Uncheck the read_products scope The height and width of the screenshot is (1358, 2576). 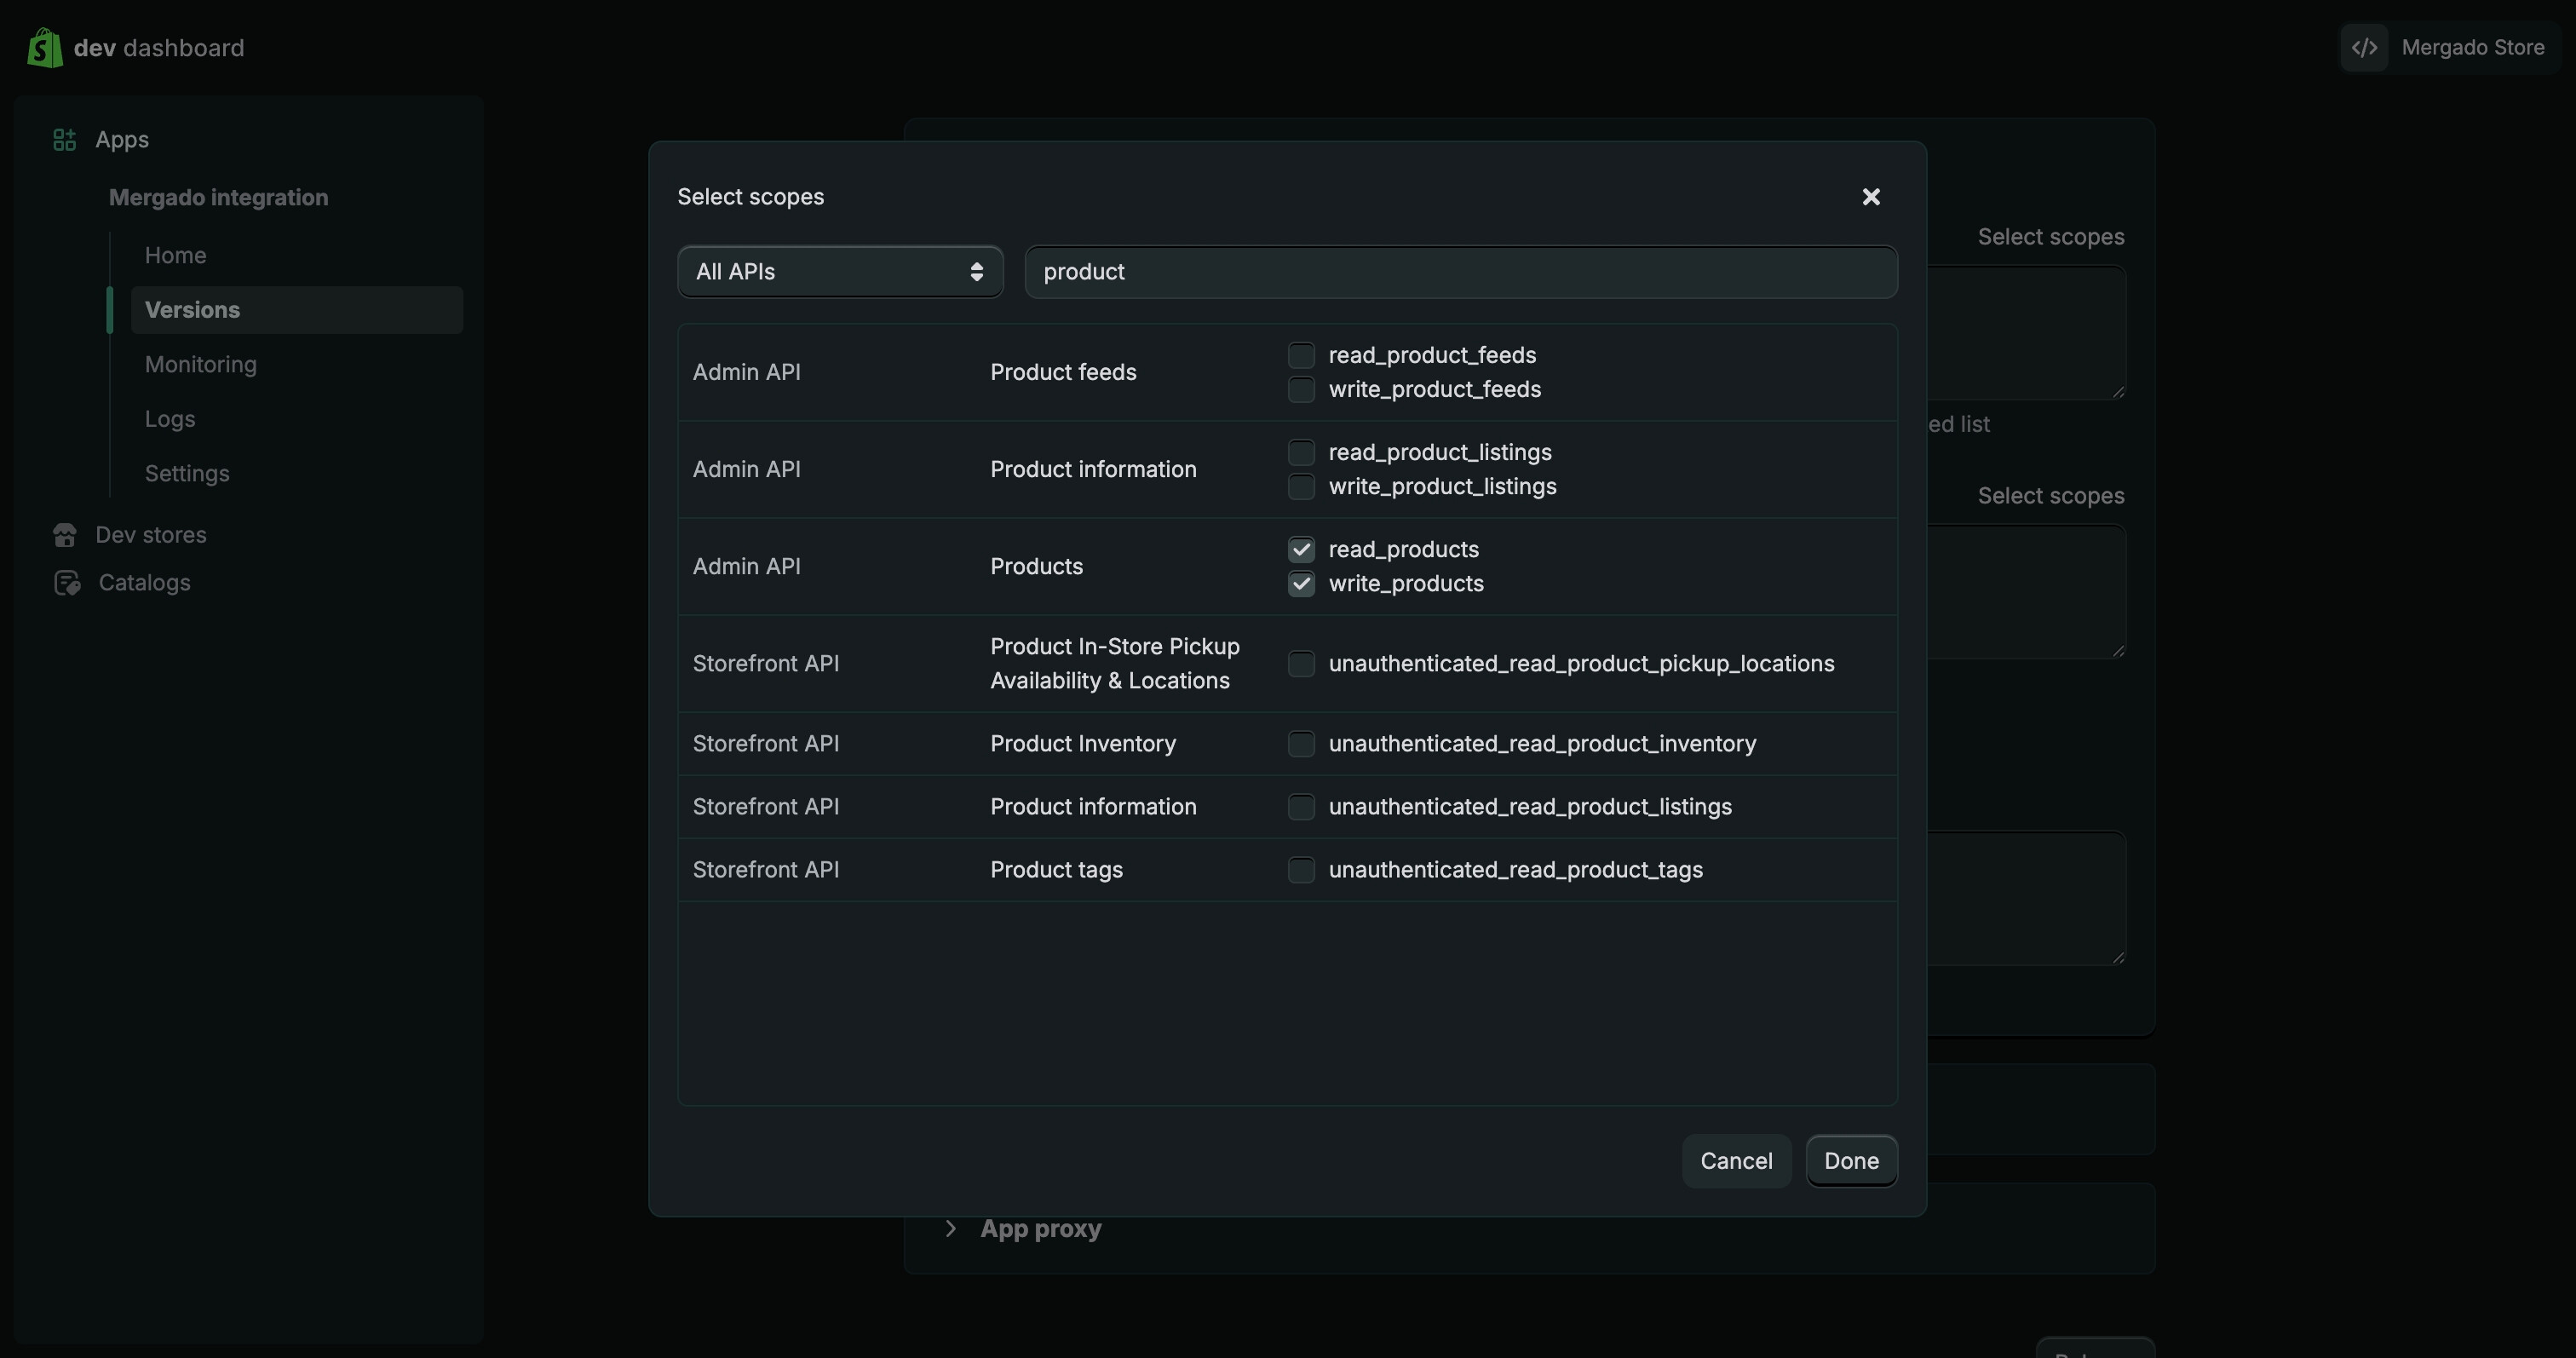tap(1301, 549)
